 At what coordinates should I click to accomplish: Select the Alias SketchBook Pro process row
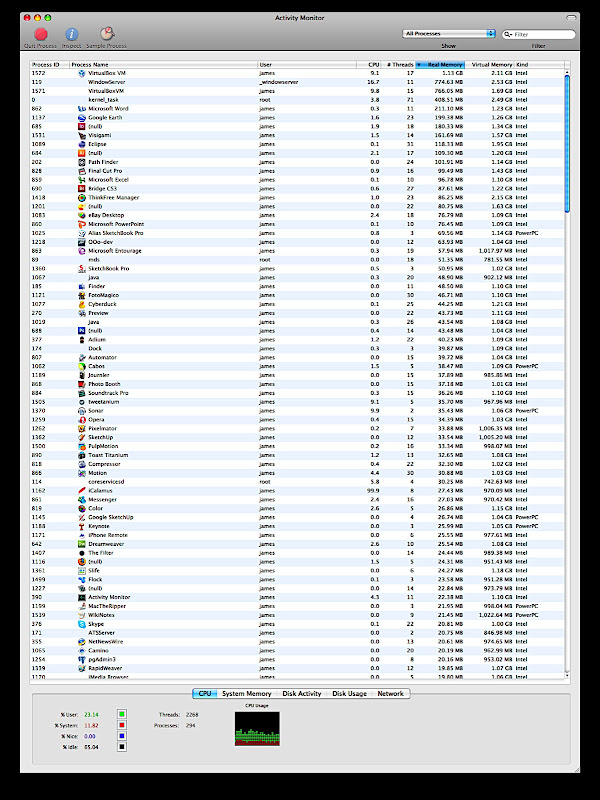[297, 233]
